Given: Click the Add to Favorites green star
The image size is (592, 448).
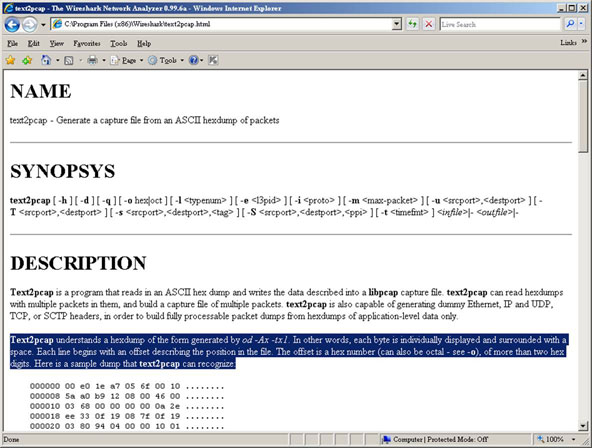Looking at the screenshot, I should pos(27,60).
